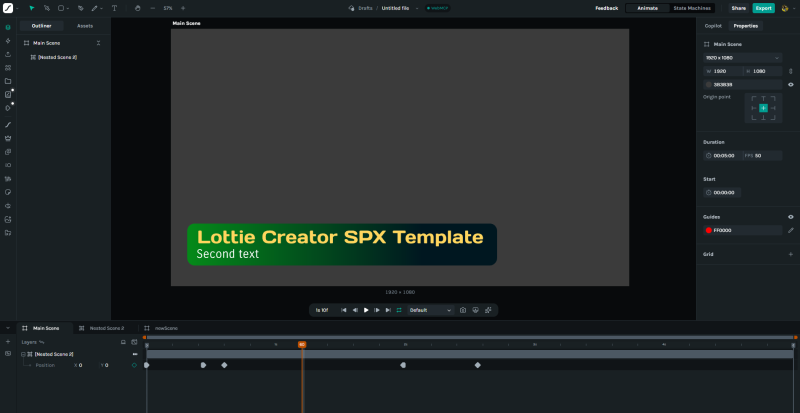Click the link icon beside Layers label

pyautogui.click(x=42, y=342)
